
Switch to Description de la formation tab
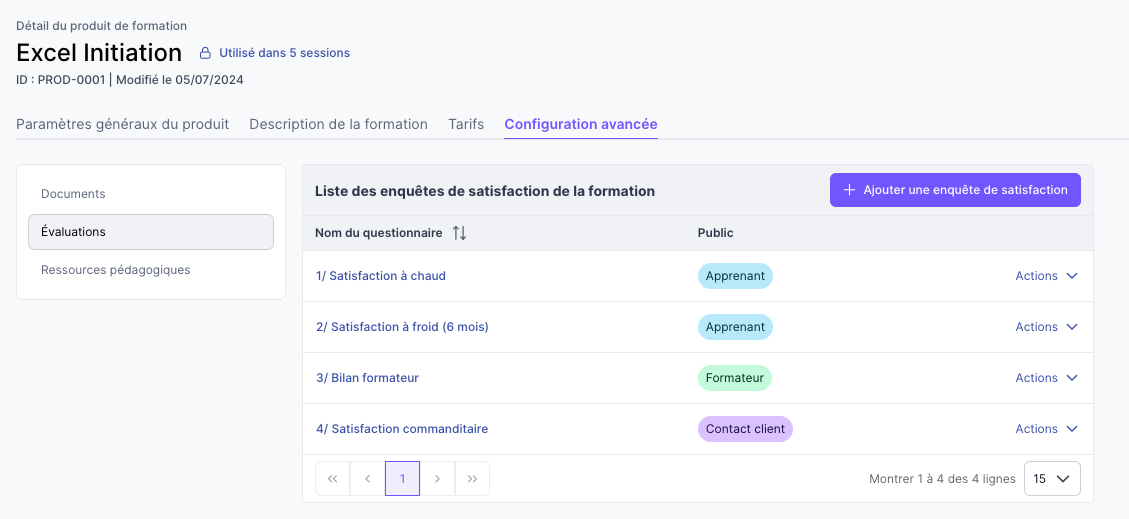[x=338, y=124]
